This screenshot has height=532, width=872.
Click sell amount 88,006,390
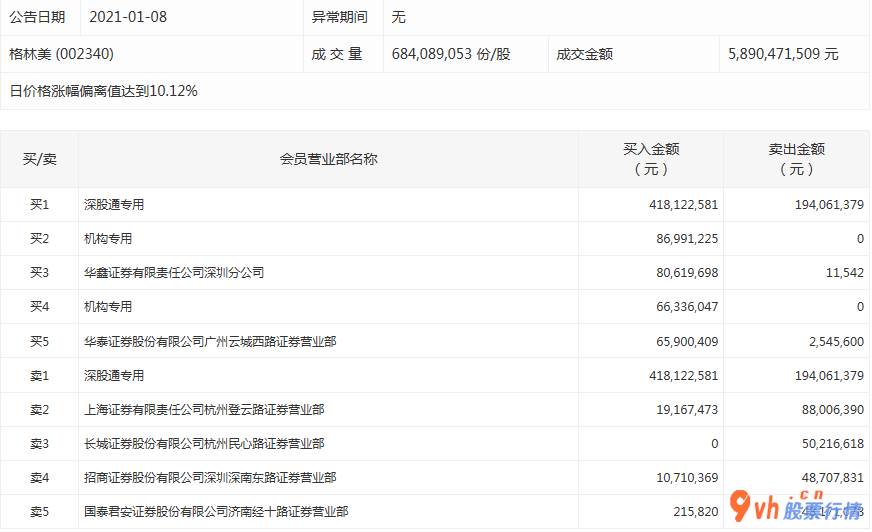pyautogui.click(x=833, y=410)
